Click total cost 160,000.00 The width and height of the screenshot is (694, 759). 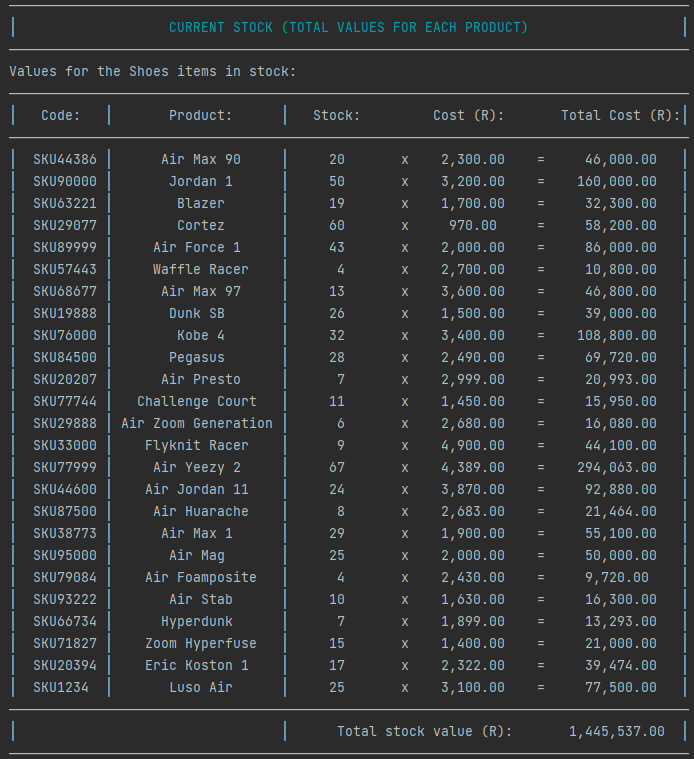click(617, 182)
